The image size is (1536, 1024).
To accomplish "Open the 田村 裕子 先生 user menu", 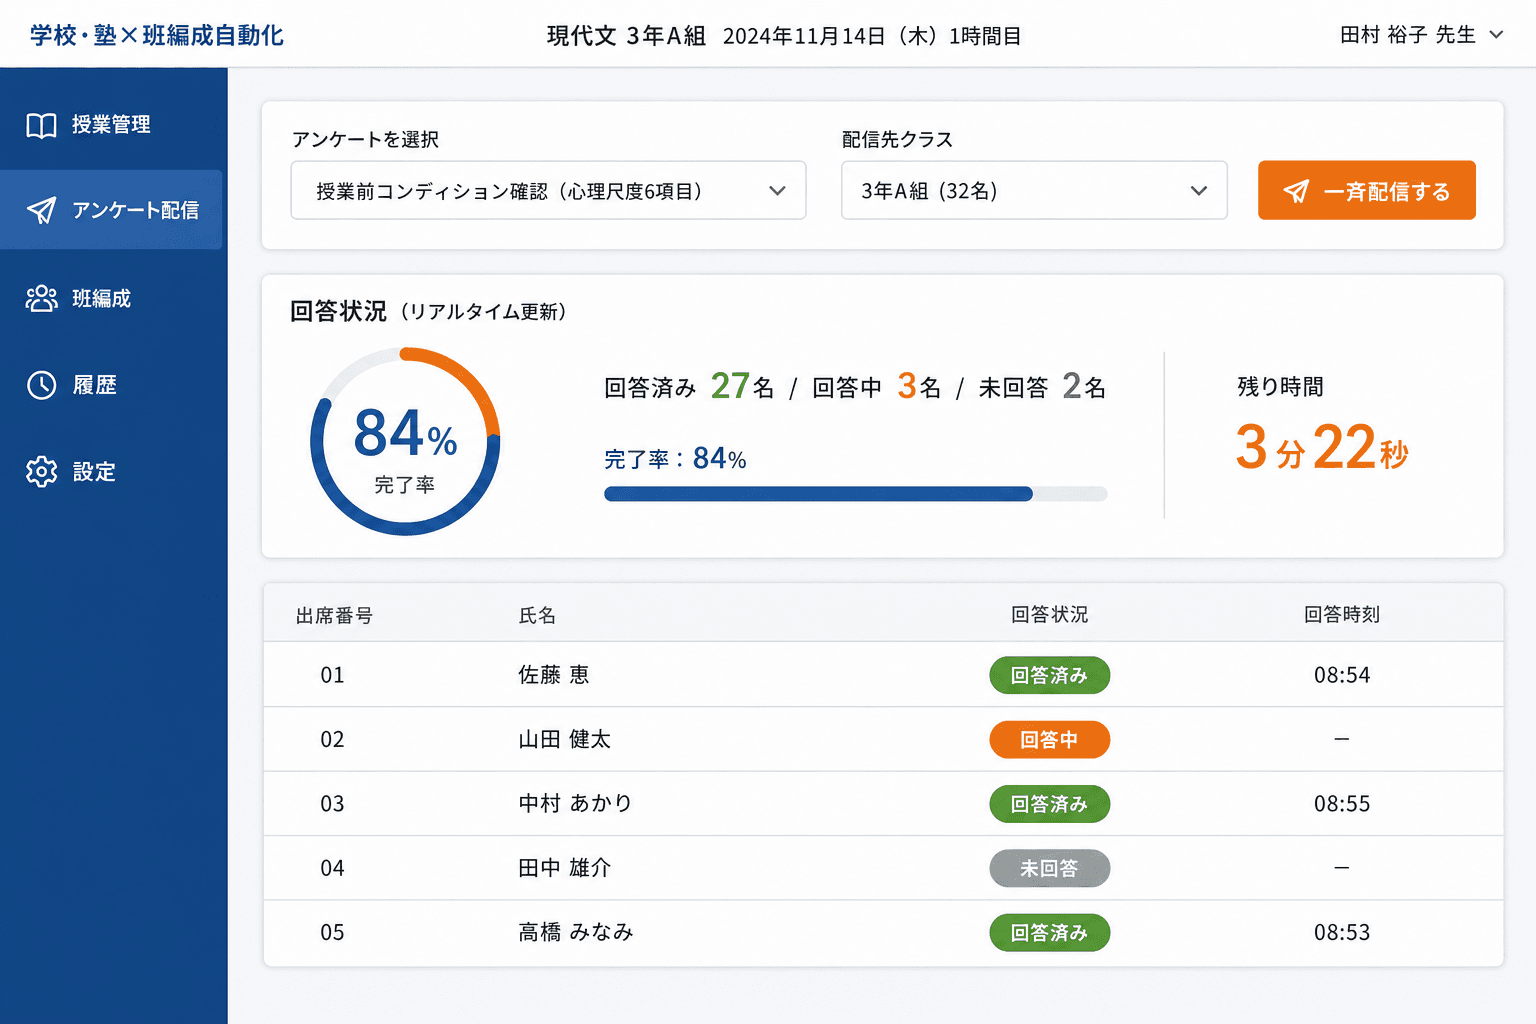I will 1422,35.
